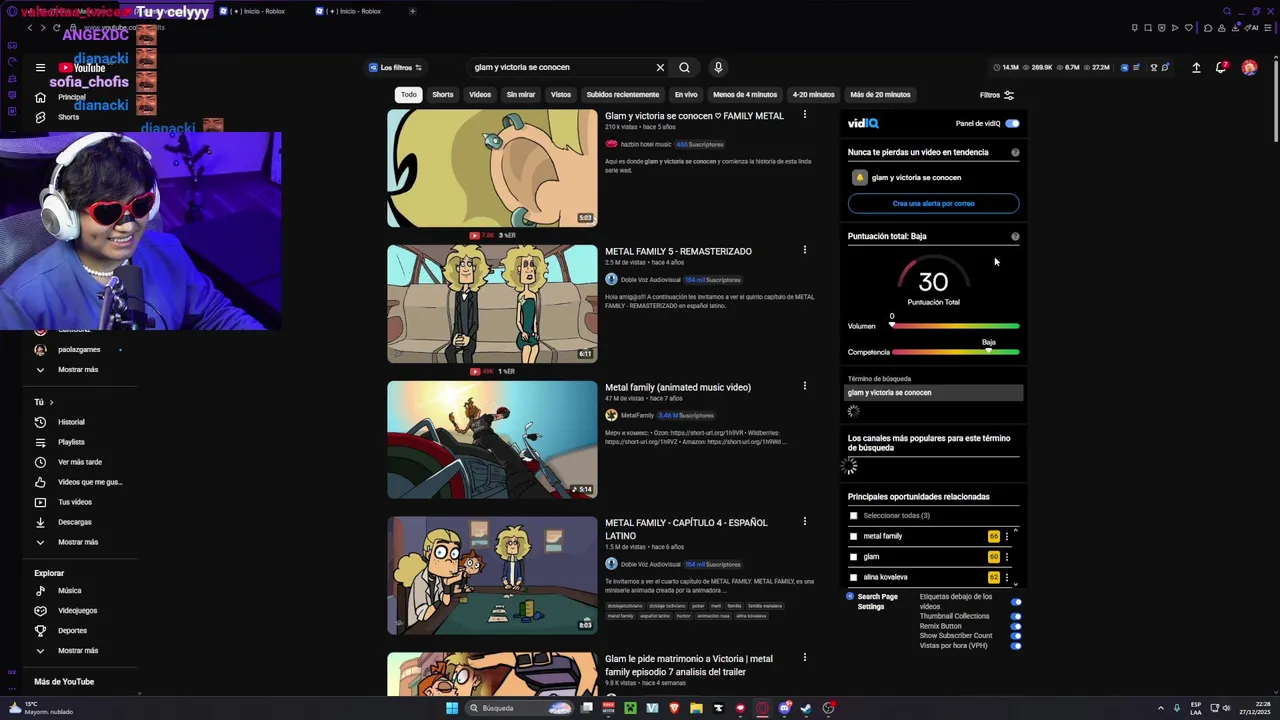Check the Seleccionar todas checkbox
This screenshot has height=720, width=1280.
tap(853, 516)
